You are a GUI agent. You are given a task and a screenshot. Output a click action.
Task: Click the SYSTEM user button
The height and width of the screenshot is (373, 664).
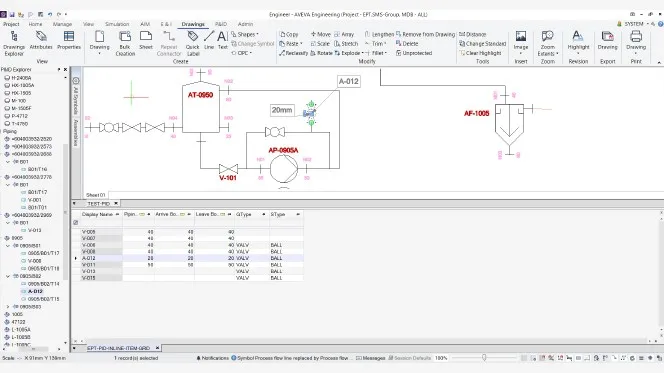tap(633, 24)
